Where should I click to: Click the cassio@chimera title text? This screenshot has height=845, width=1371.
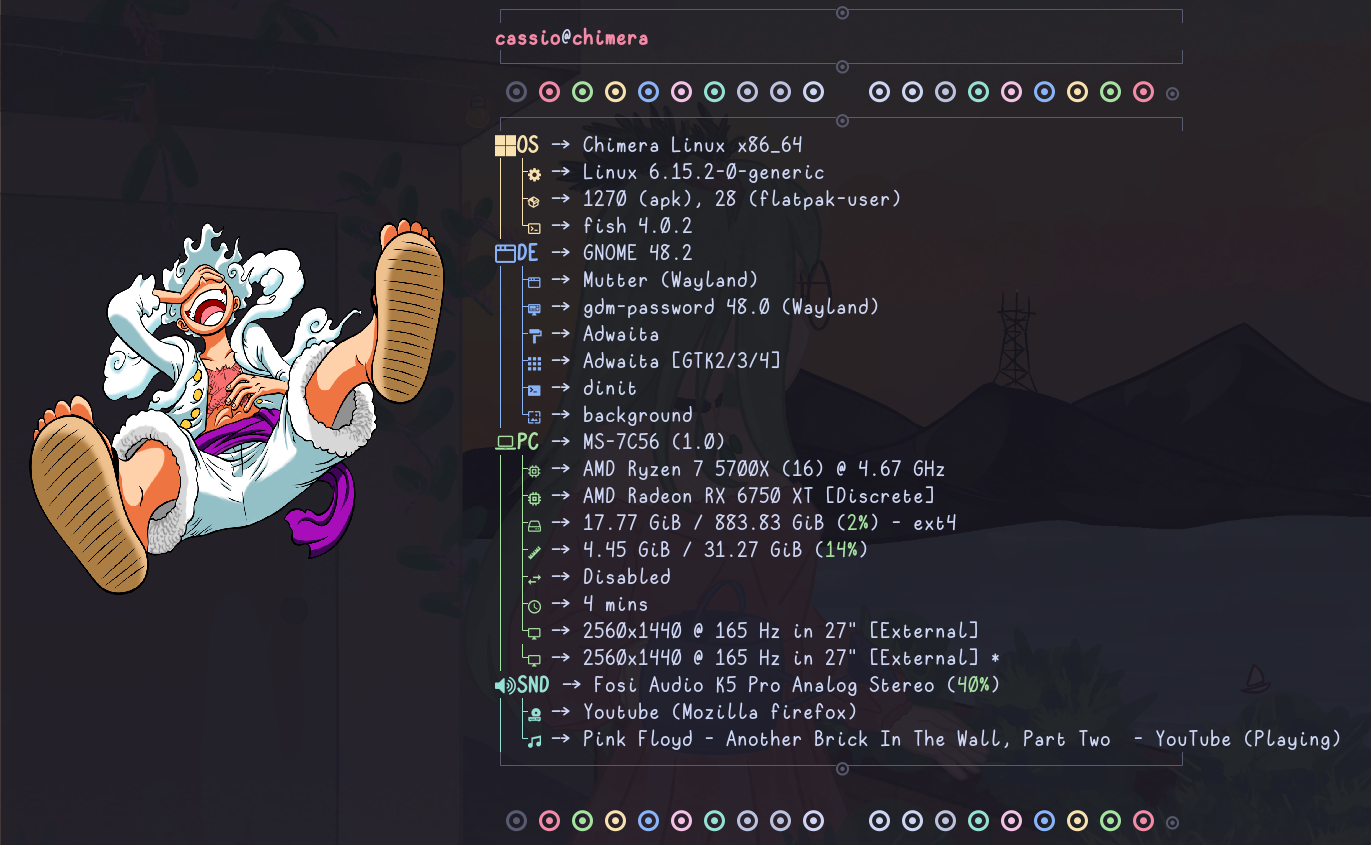pos(572,38)
